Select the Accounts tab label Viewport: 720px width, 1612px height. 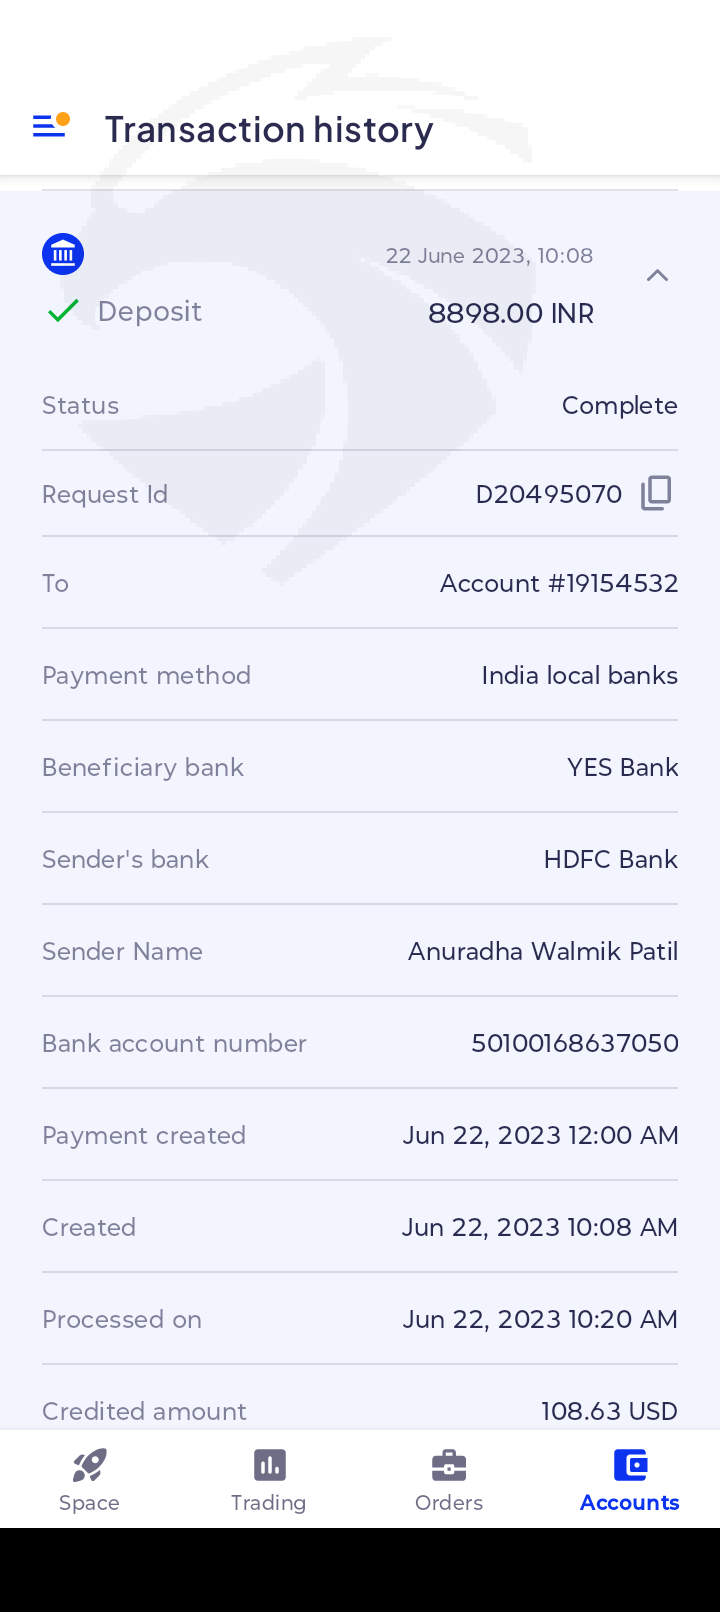tap(630, 1502)
